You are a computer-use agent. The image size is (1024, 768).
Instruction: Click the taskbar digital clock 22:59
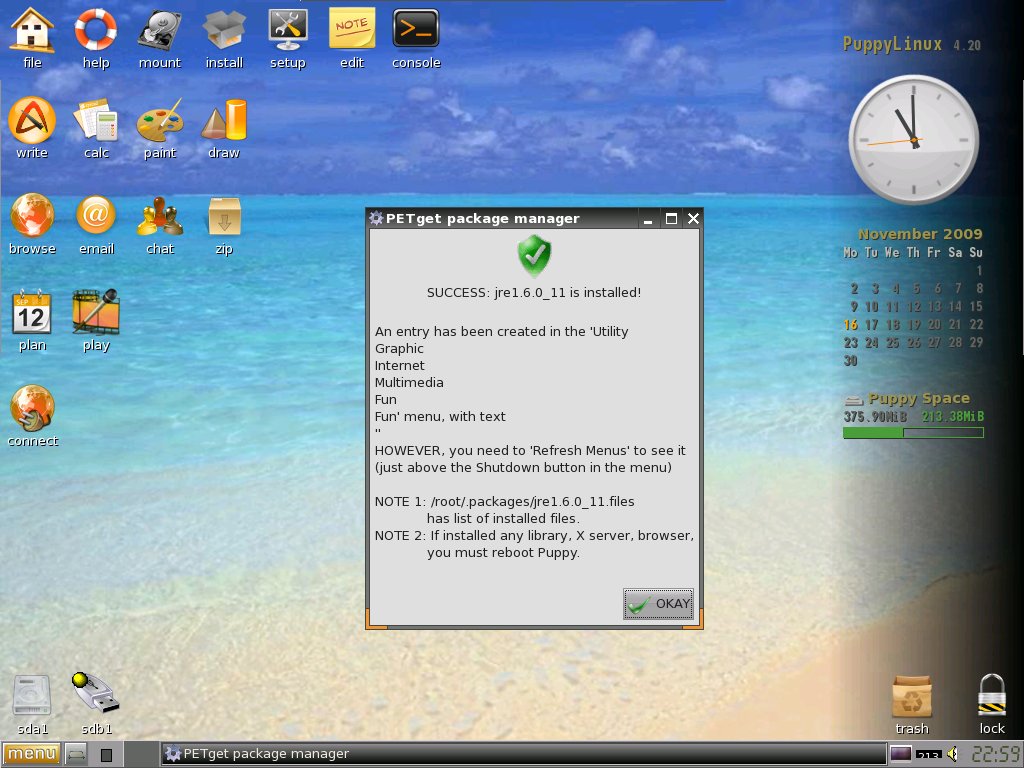[x=996, y=755]
